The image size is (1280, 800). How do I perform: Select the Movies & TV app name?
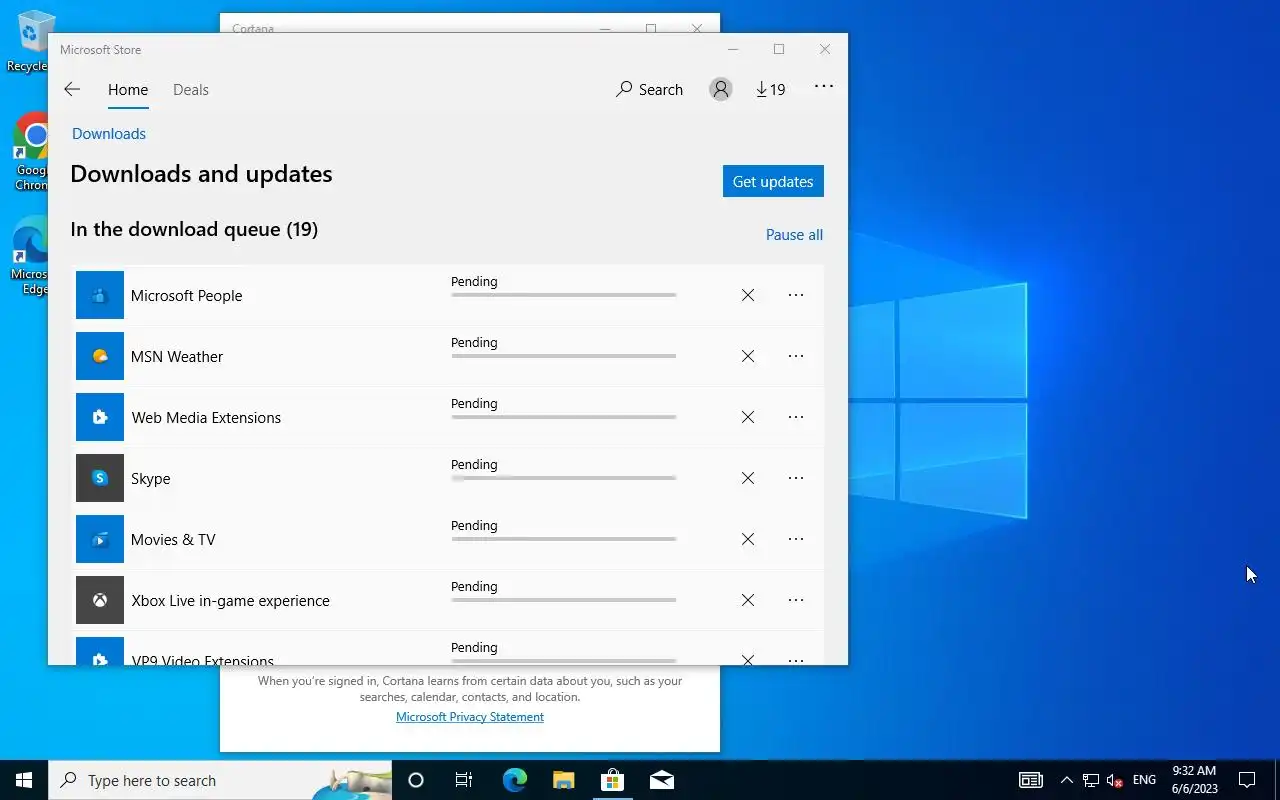(x=173, y=540)
